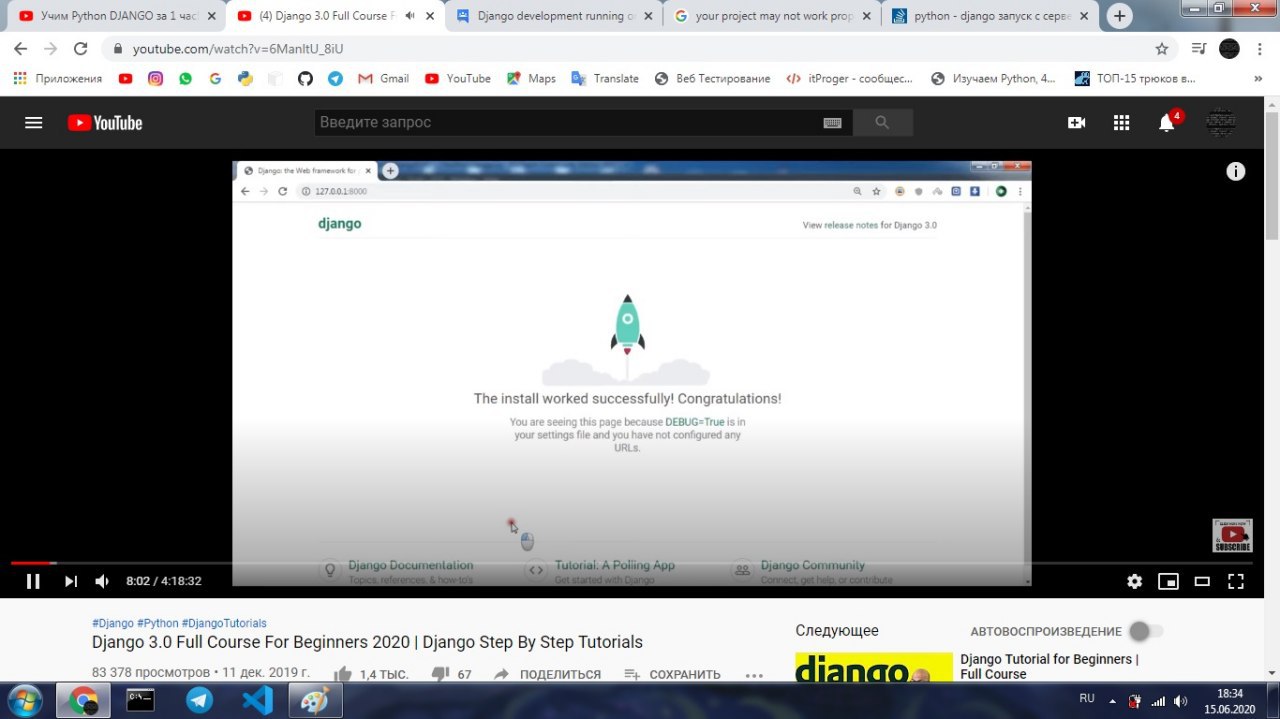Click the Subscribe watermark on video

coord(1232,535)
